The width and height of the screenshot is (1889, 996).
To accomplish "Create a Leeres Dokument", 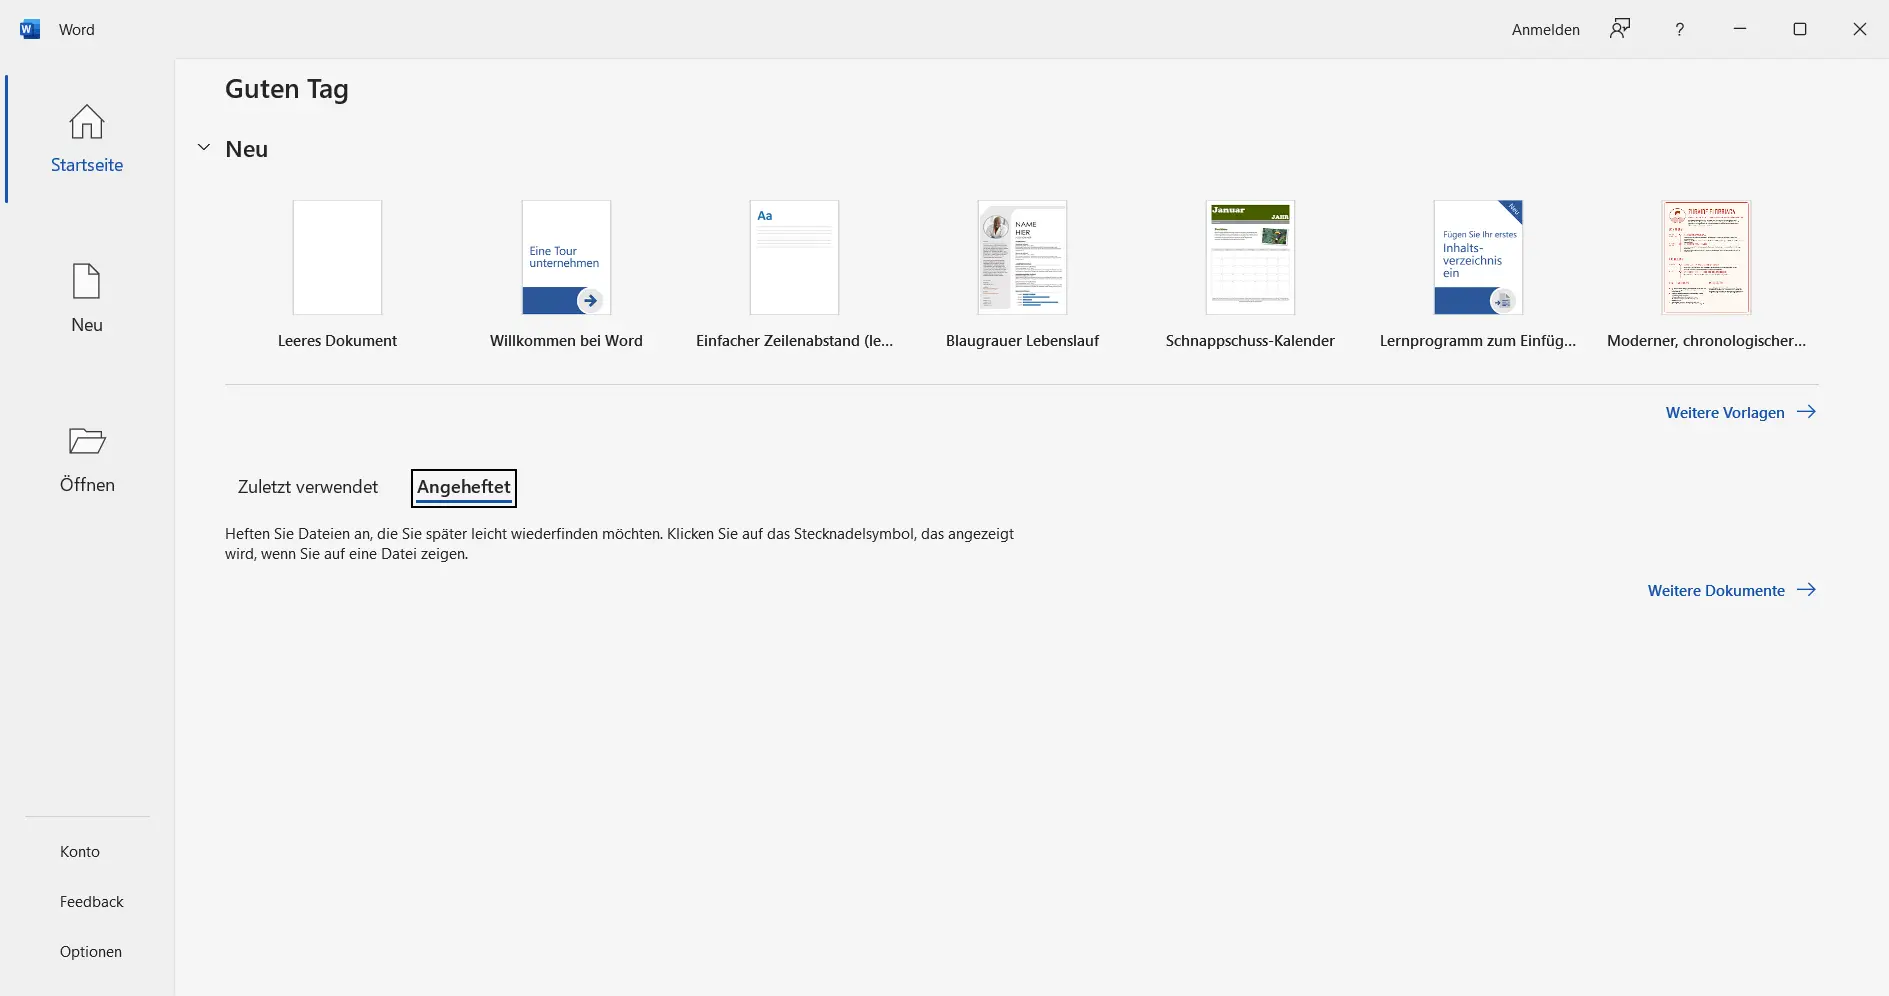I will (x=337, y=258).
